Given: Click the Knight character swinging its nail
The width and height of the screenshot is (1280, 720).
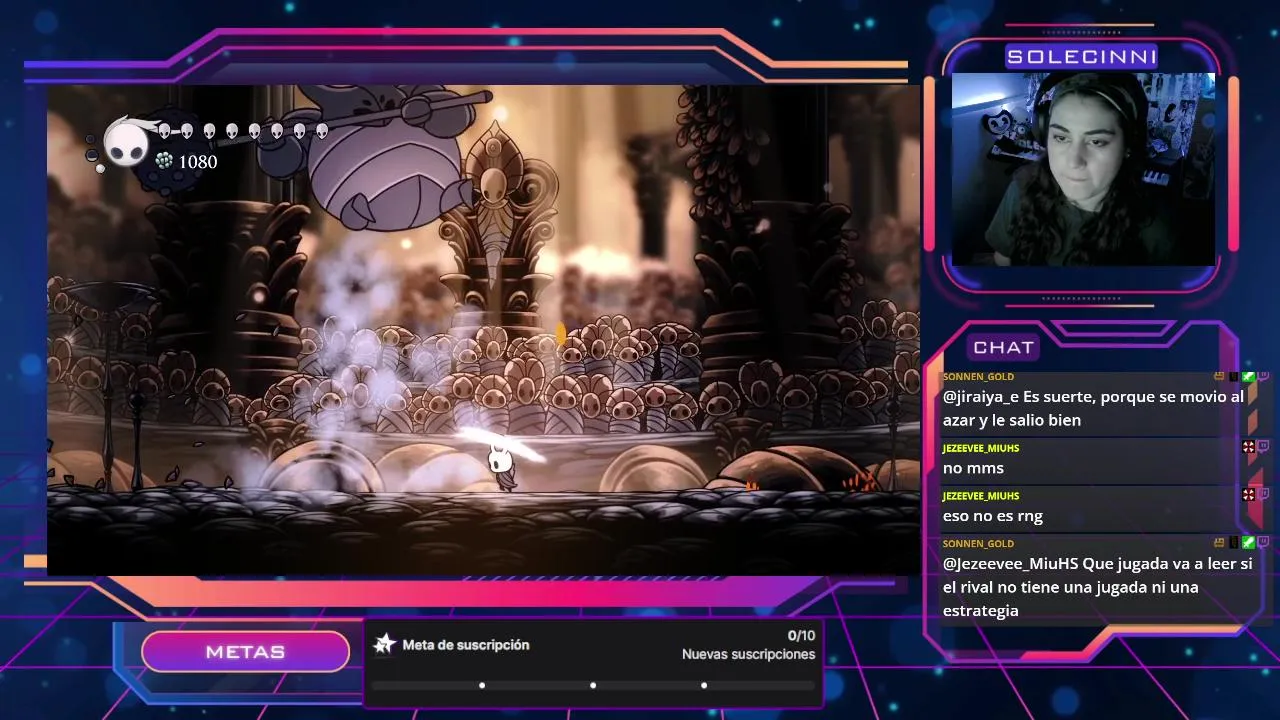Looking at the screenshot, I should tap(501, 468).
